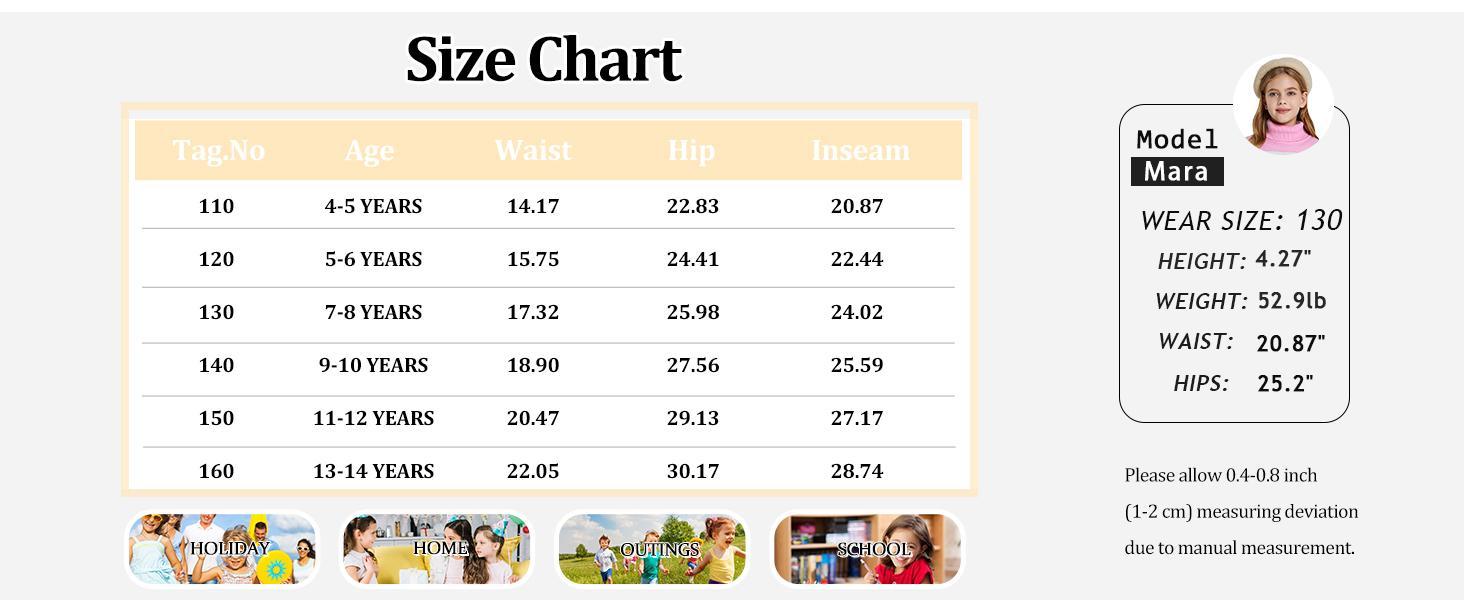Click the model Mara portrait photo
This screenshot has width=1464, height=600.
tap(1283, 105)
